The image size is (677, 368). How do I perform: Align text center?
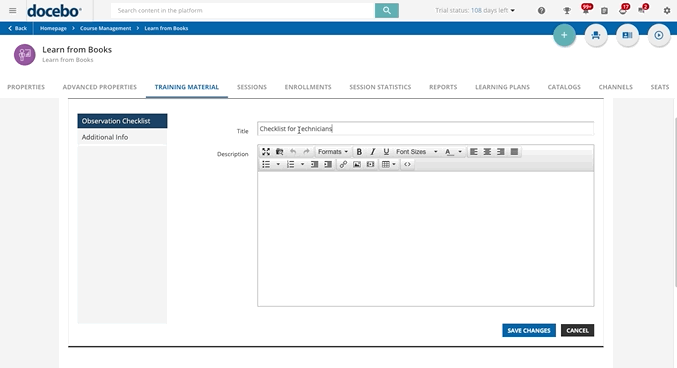click(x=487, y=152)
